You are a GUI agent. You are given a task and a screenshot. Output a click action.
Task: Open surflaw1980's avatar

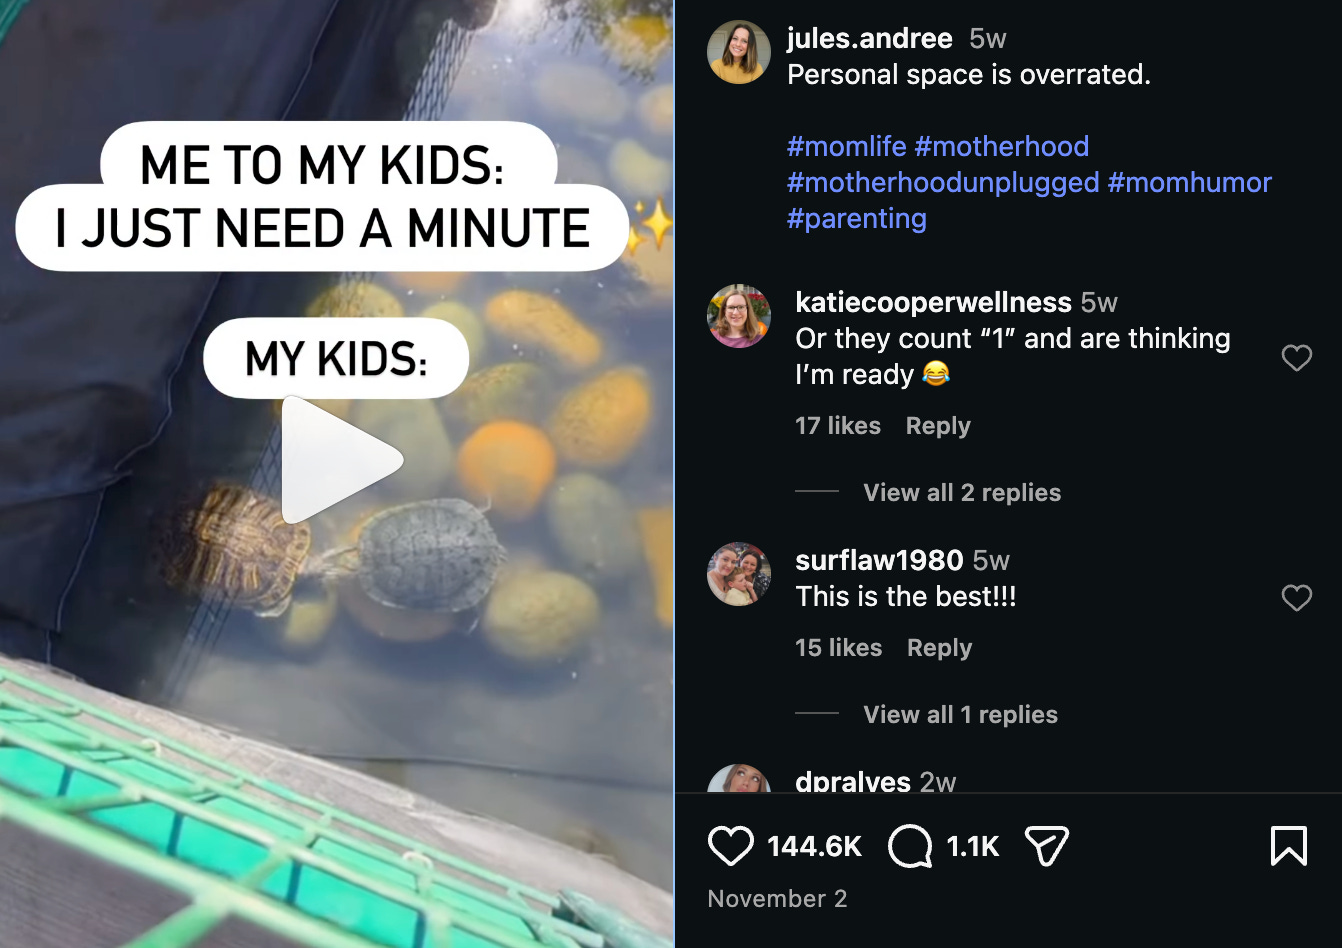tap(739, 574)
